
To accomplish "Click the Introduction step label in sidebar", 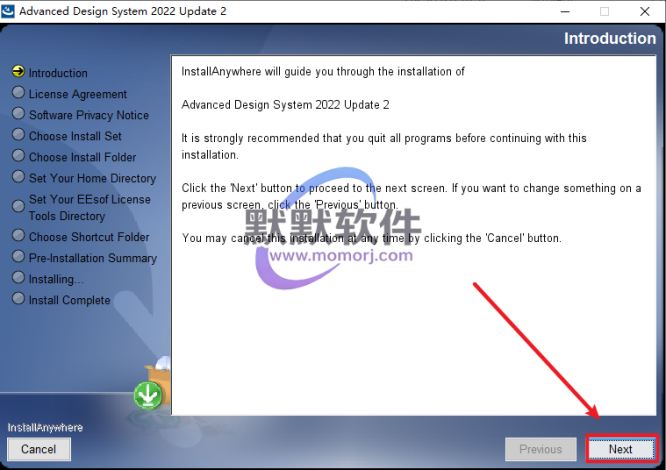I will point(58,73).
